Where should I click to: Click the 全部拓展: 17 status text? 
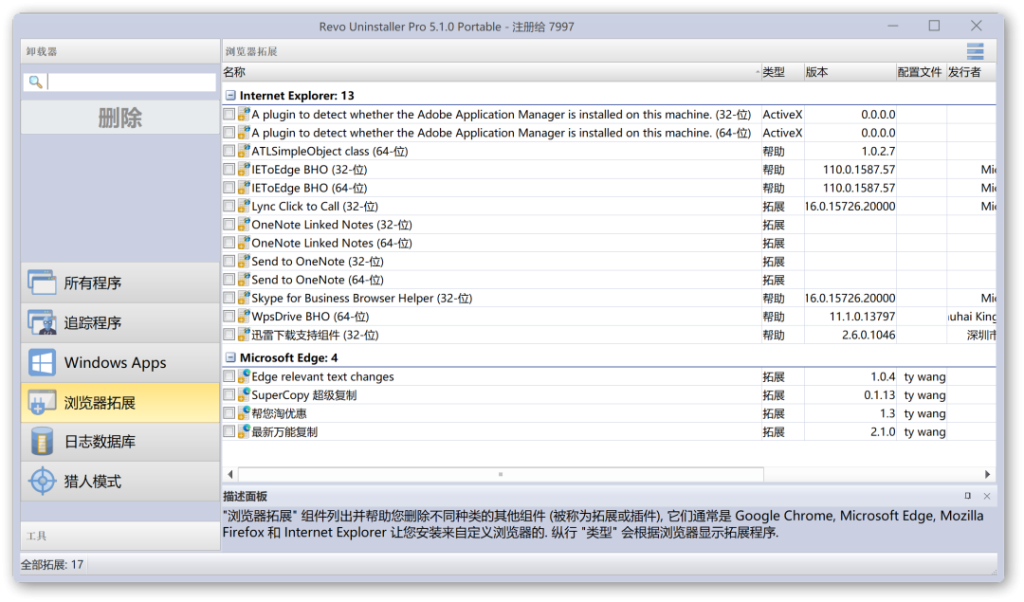tap(52, 564)
